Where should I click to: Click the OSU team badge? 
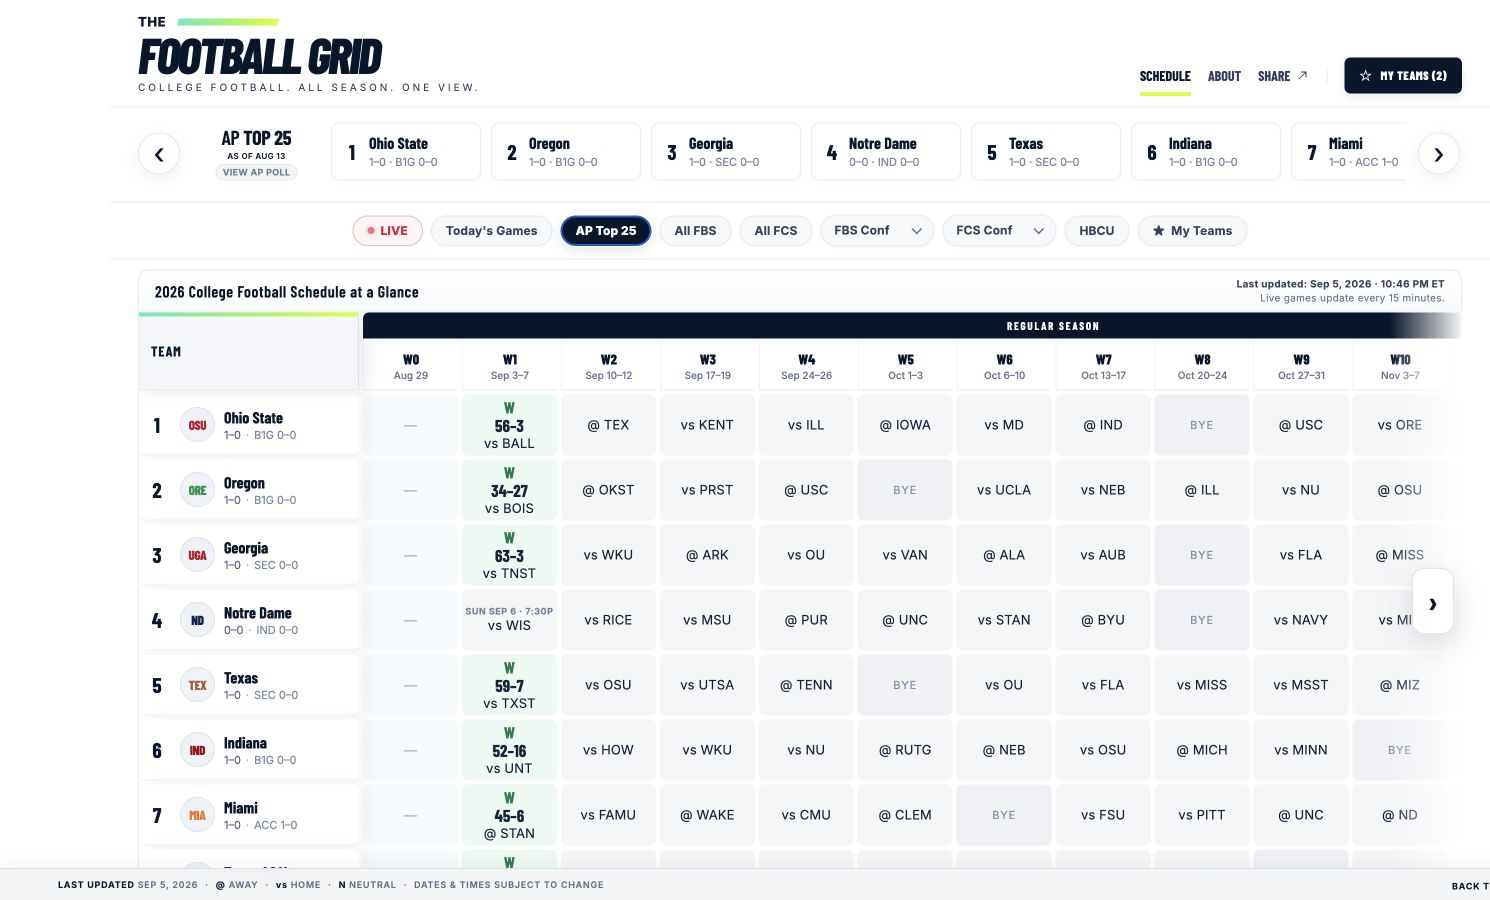click(x=198, y=425)
